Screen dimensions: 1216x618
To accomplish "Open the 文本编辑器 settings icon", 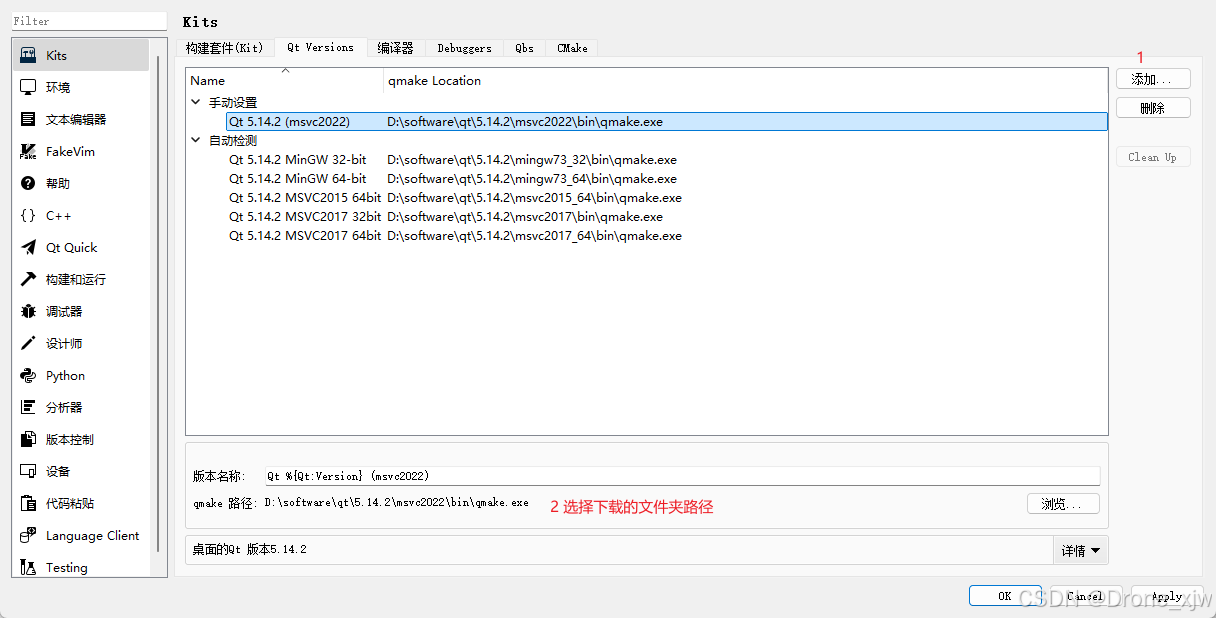I will [x=28, y=119].
